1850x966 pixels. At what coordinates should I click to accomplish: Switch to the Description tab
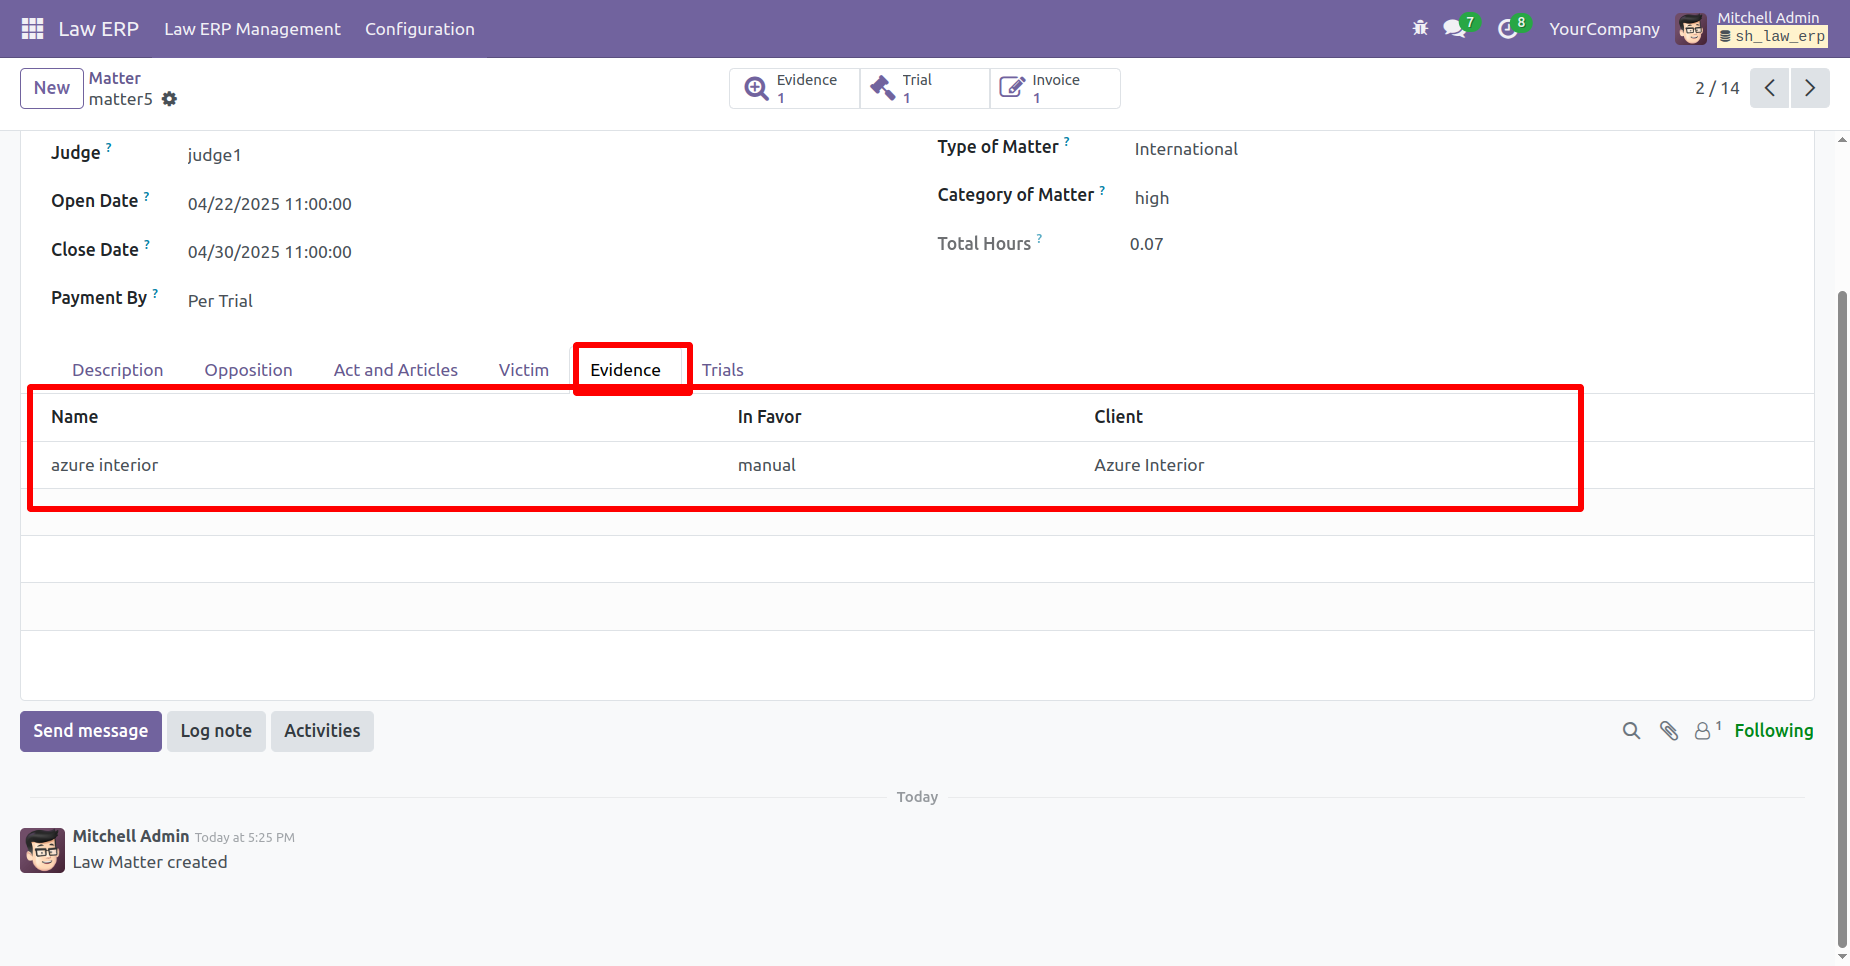[117, 370]
